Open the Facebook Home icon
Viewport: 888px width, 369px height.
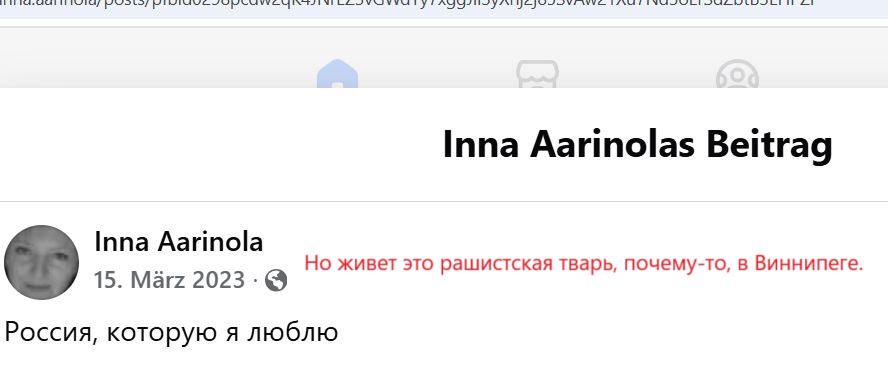click(337, 75)
